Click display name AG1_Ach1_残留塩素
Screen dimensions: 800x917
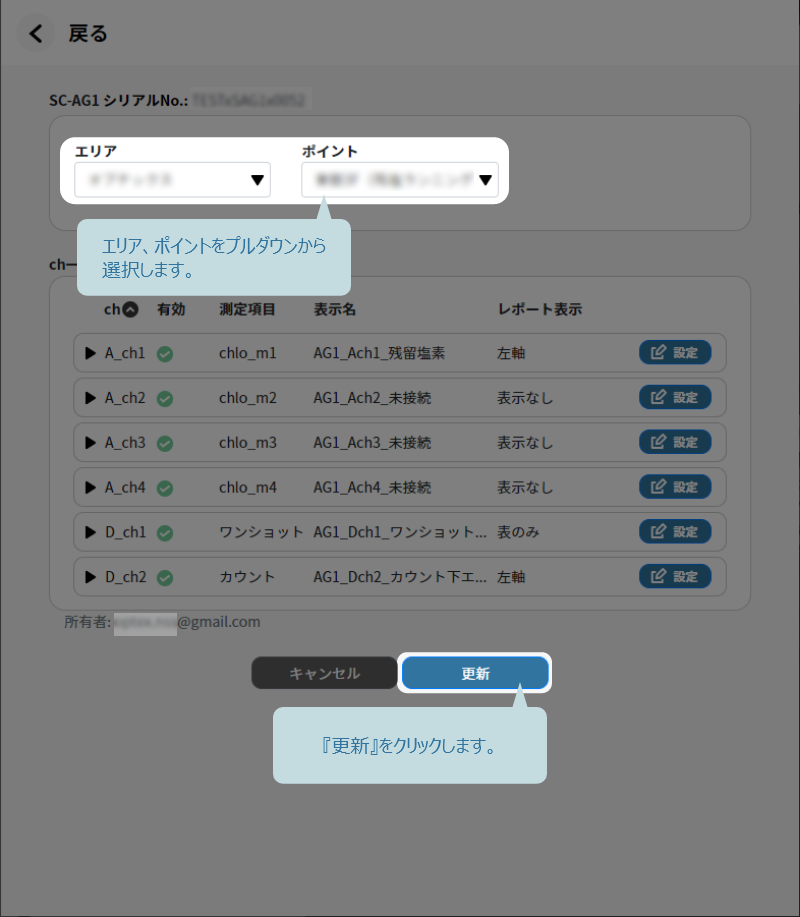click(379, 353)
